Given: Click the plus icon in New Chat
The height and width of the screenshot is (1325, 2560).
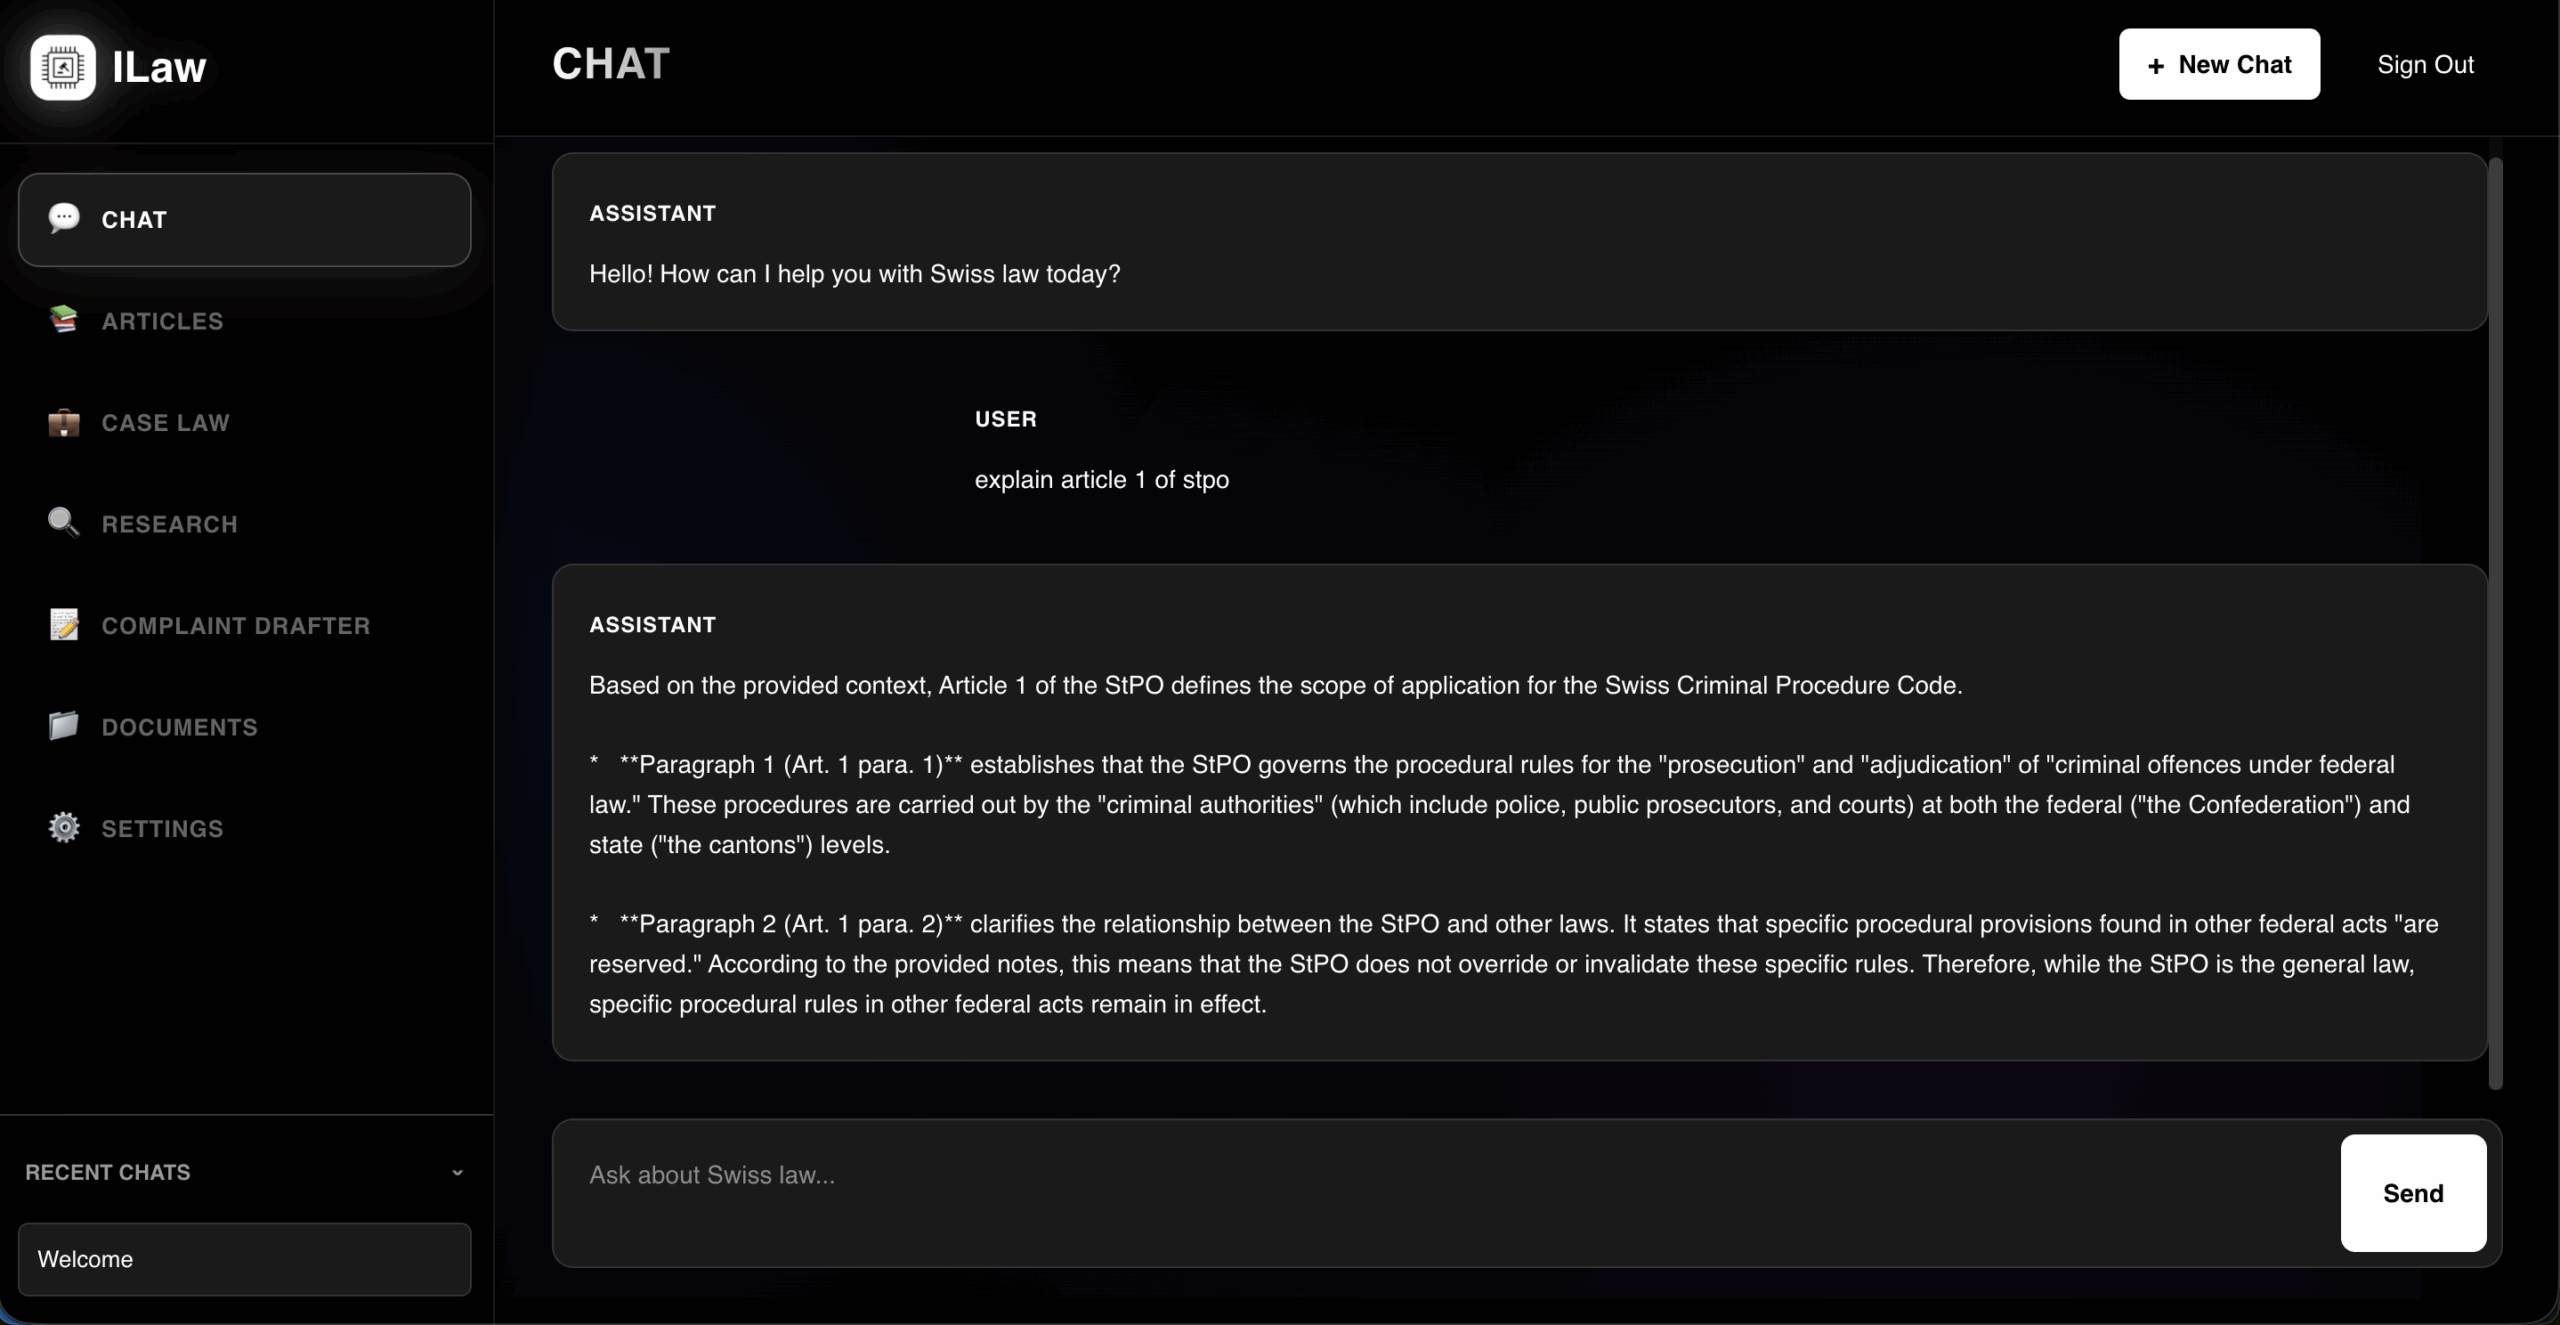Looking at the screenshot, I should 2156,66.
